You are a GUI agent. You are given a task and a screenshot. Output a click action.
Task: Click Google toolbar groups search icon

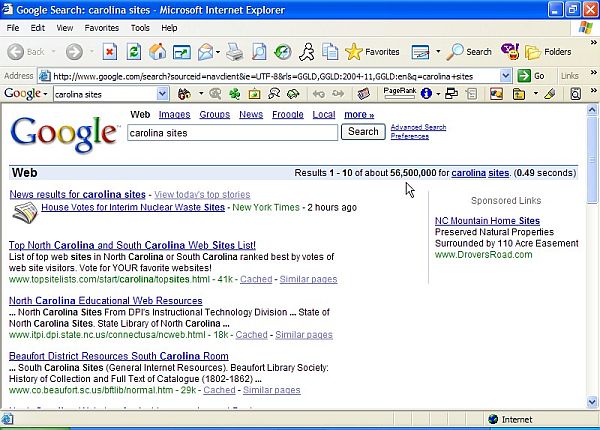pos(274,94)
